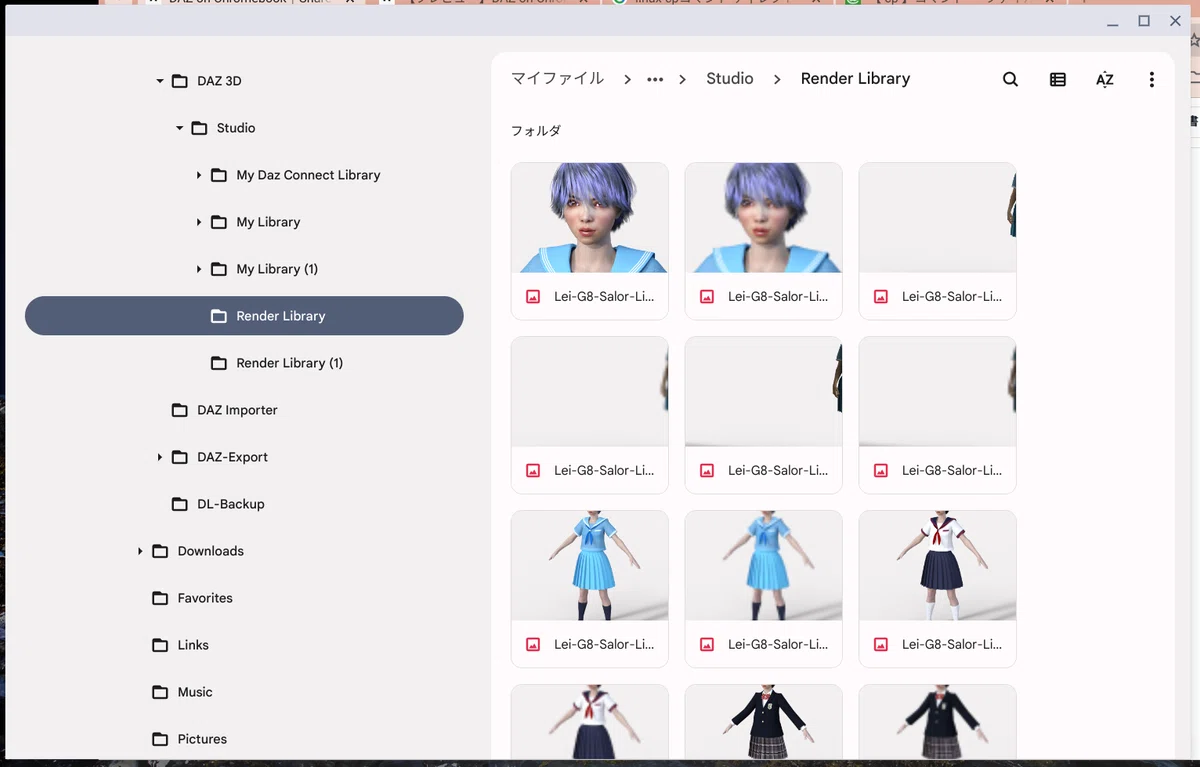Select black blazer plaid skirt thumbnail in middle column
1200x767 pixels.
[x=764, y=721]
